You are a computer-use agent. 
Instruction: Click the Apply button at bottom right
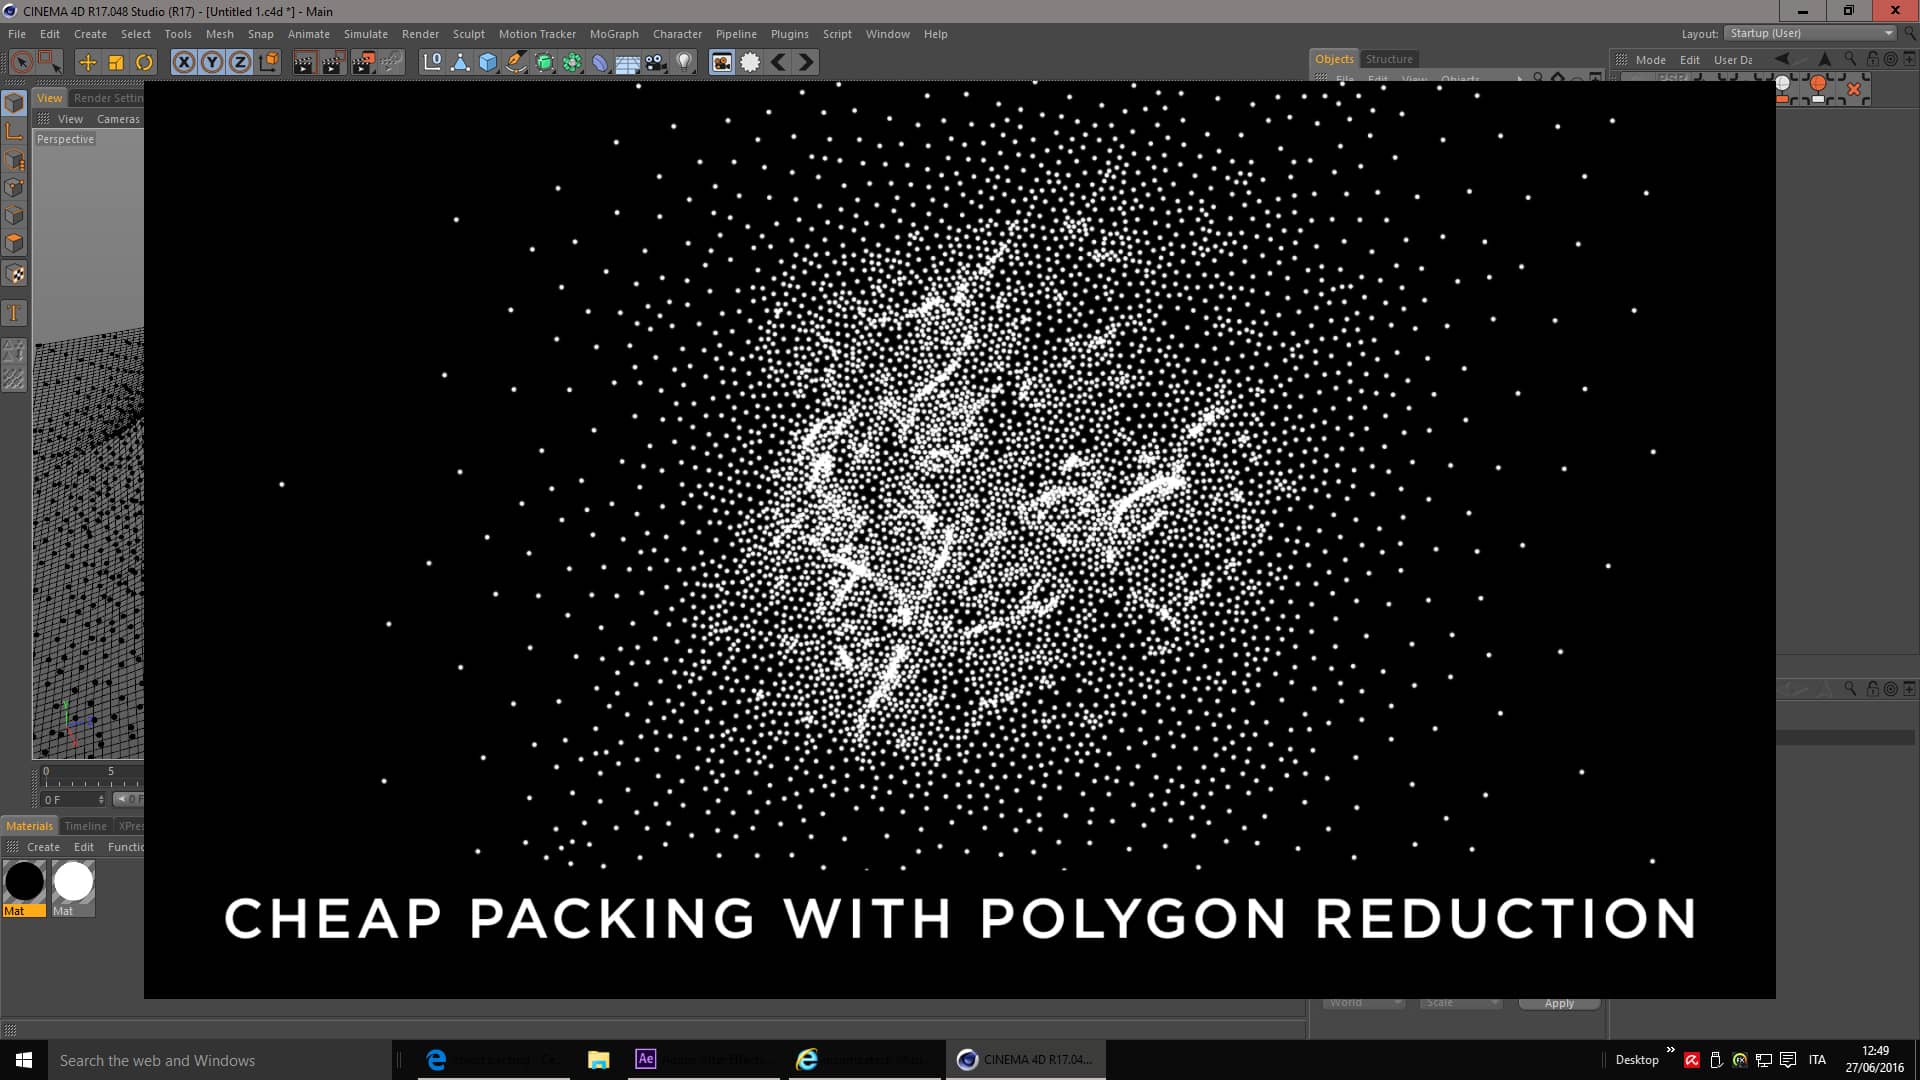pyautogui.click(x=1559, y=1002)
